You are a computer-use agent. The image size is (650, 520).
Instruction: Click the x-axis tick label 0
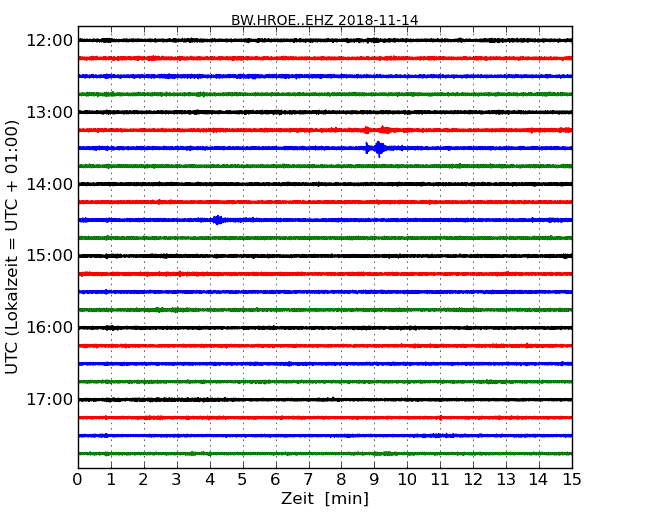tap(78, 480)
